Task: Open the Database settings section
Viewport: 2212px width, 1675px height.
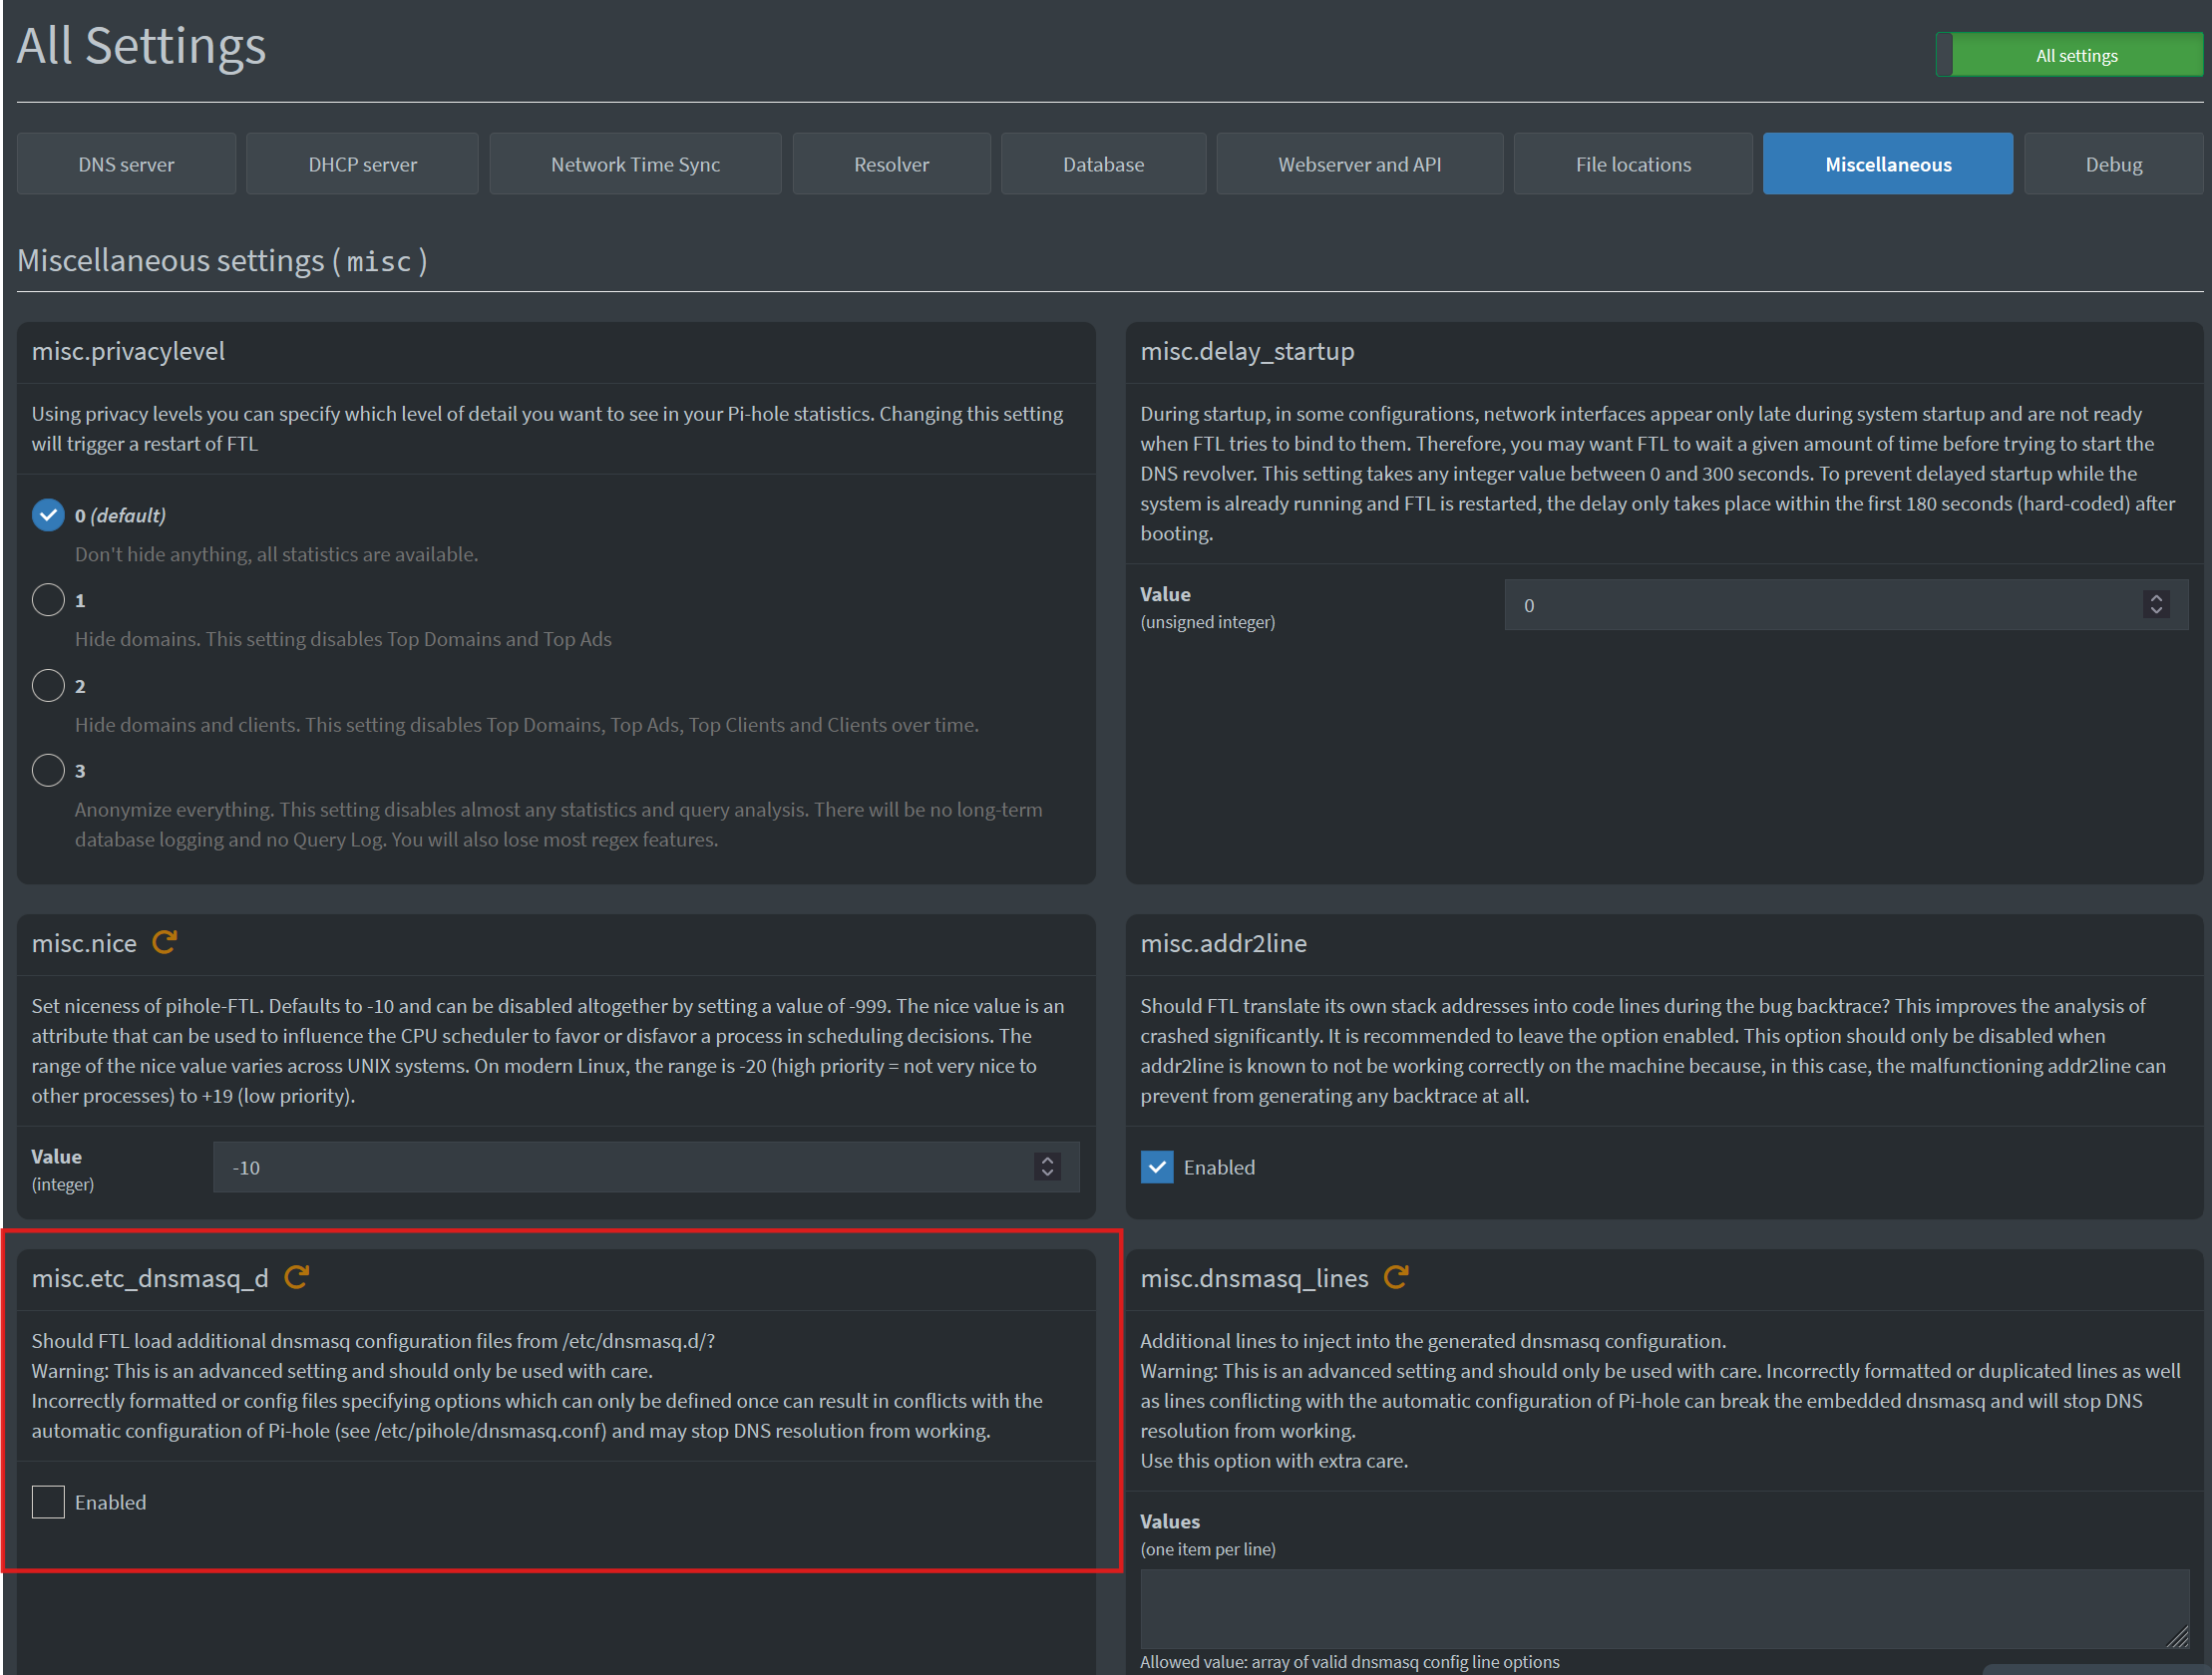Action: [x=1103, y=163]
